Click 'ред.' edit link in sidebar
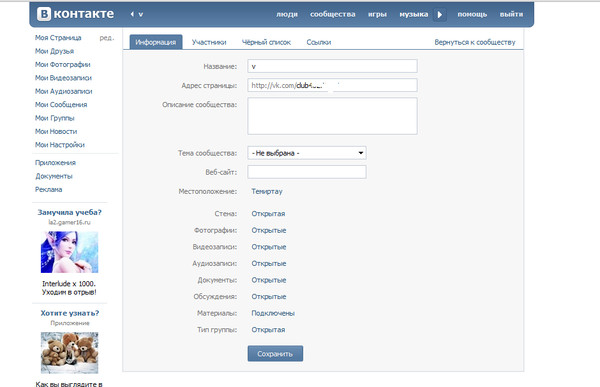The image size is (600, 387). [x=107, y=38]
